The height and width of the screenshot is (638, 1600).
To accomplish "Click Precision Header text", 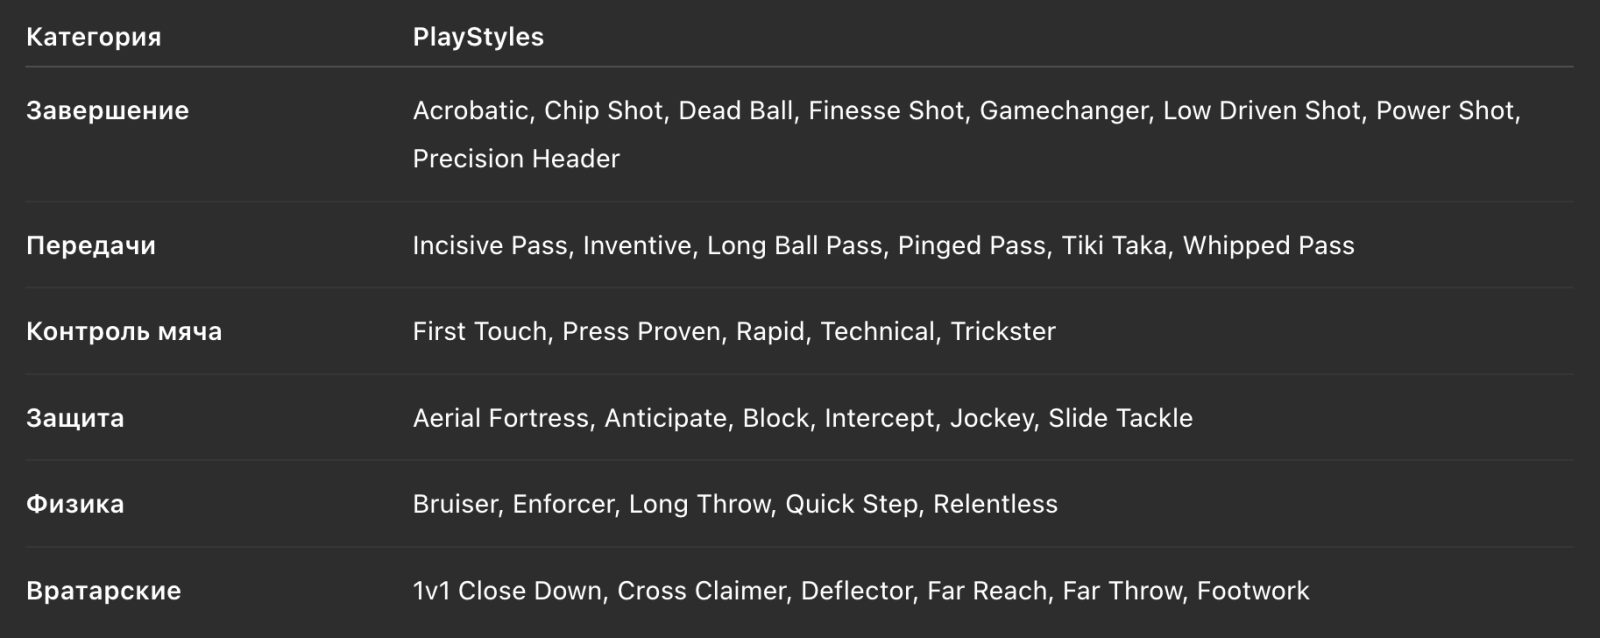I will [x=516, y=159].
